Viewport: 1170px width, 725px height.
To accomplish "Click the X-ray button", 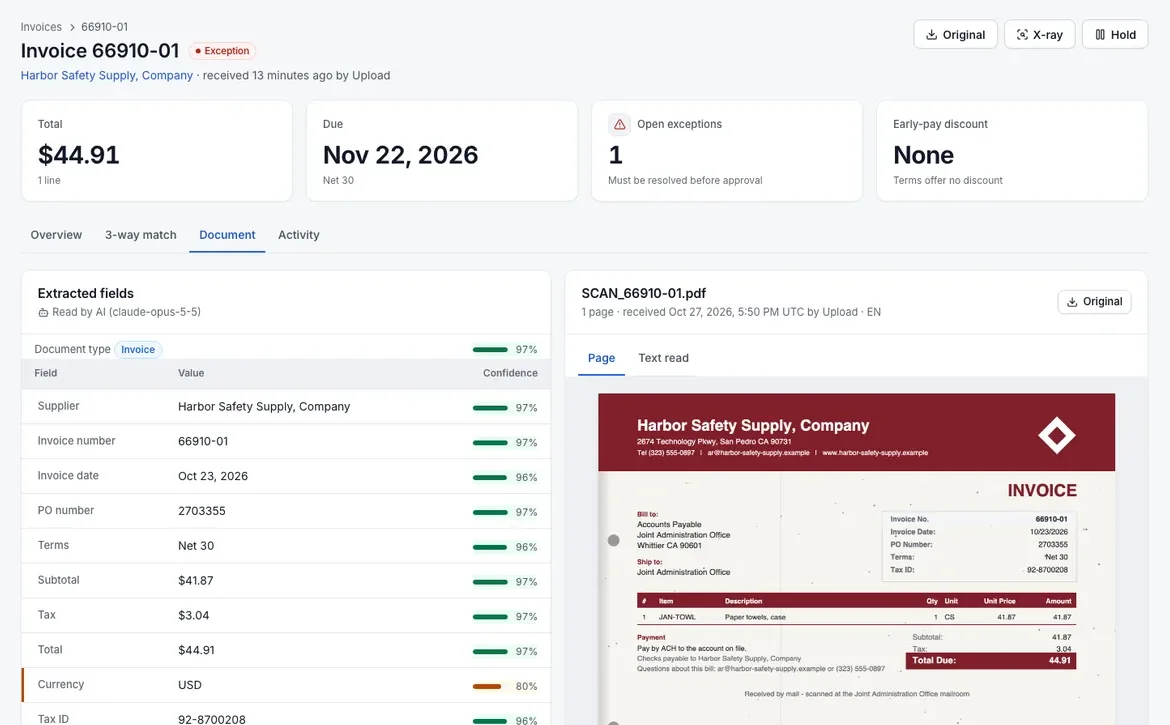I will (x=1039, y=35).
